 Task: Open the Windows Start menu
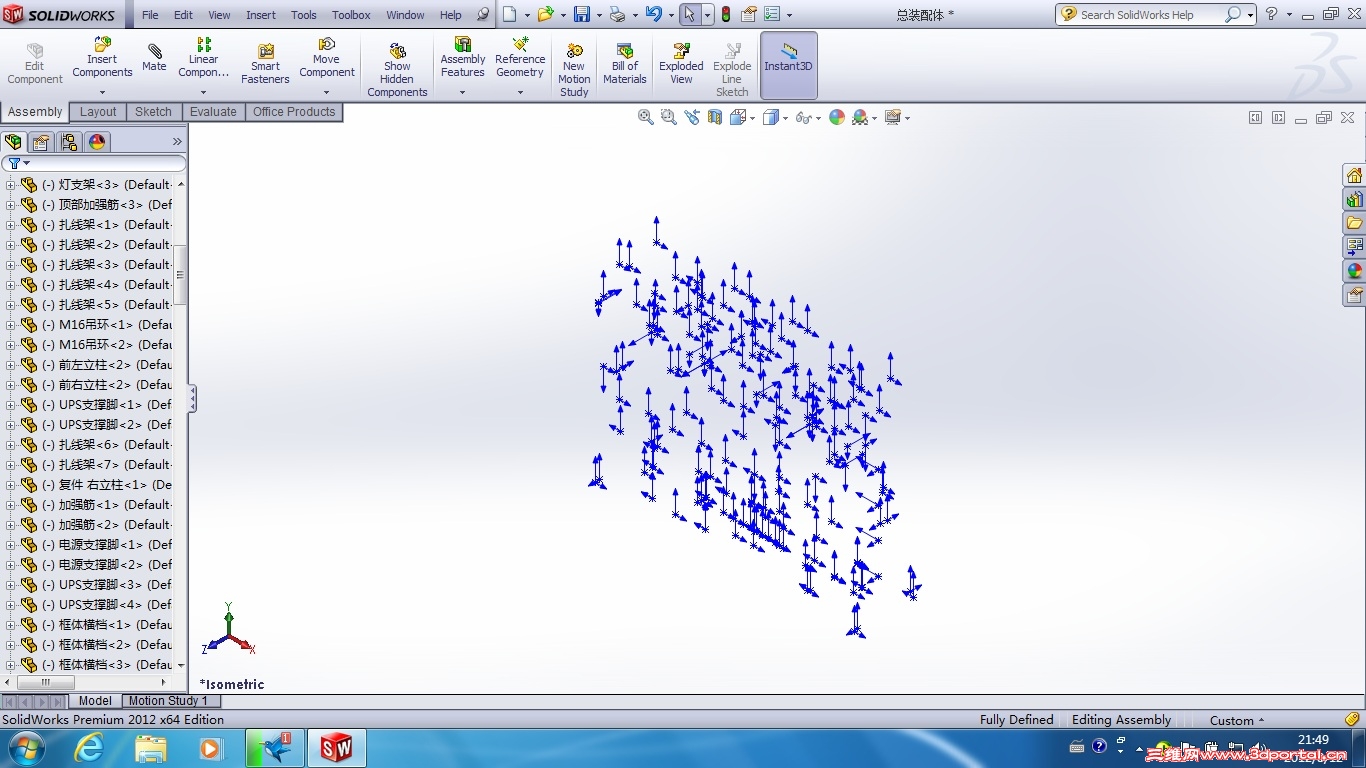tap(25, 748)
